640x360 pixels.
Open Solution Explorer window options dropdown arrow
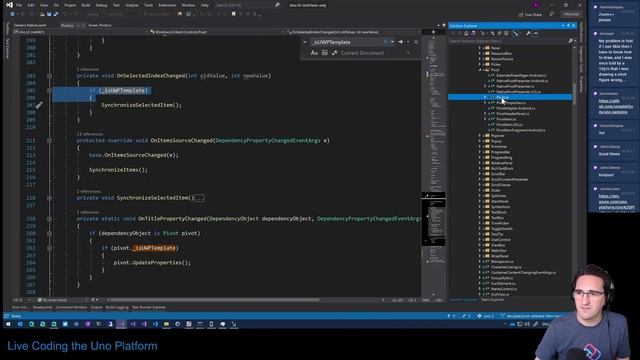(x=563, y=26)
